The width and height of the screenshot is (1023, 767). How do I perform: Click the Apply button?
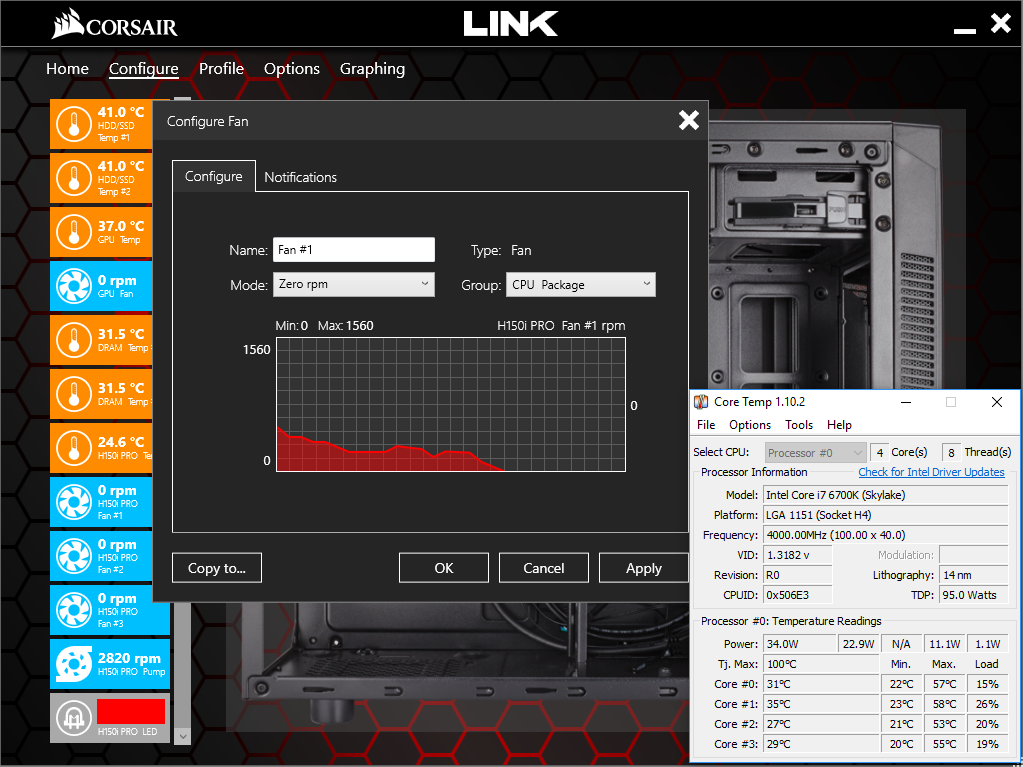click(x=643, y=567)
